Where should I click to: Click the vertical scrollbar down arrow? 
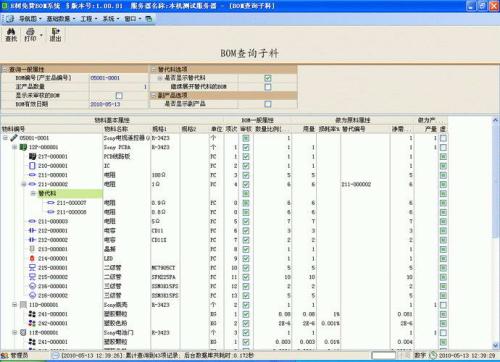pos(495,346)
